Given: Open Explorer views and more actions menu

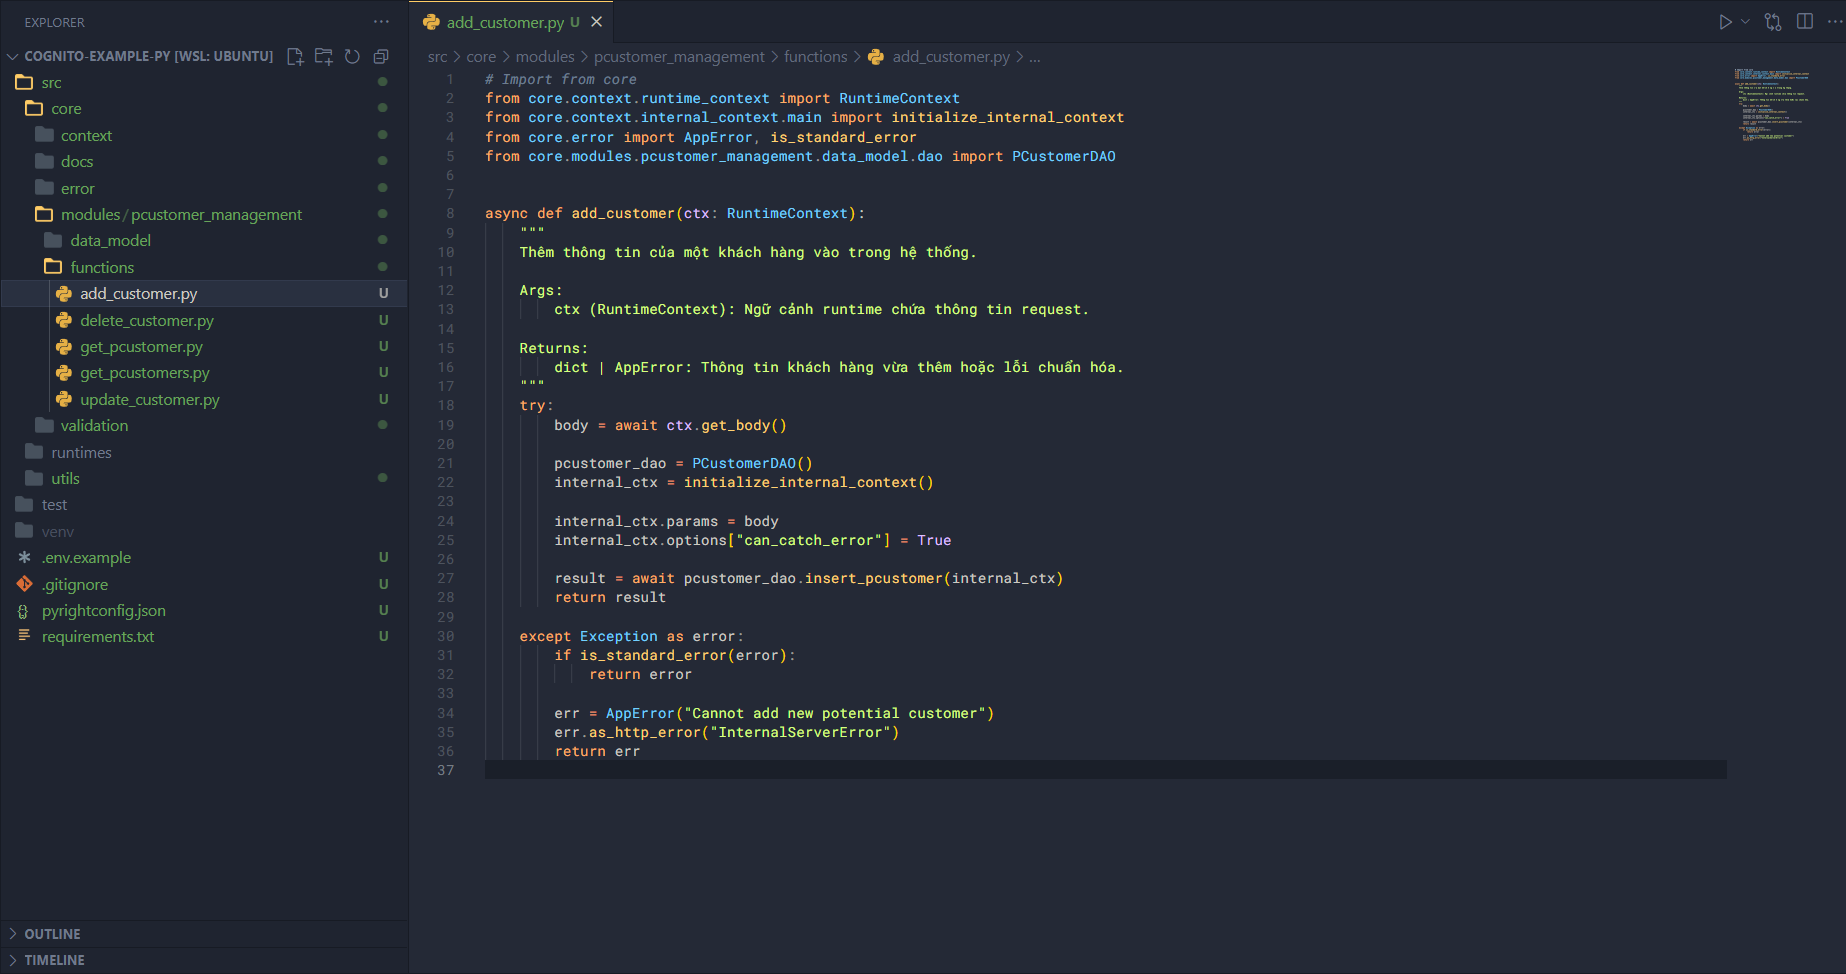Looking at the screenshot, I should [x=381, y=22].
